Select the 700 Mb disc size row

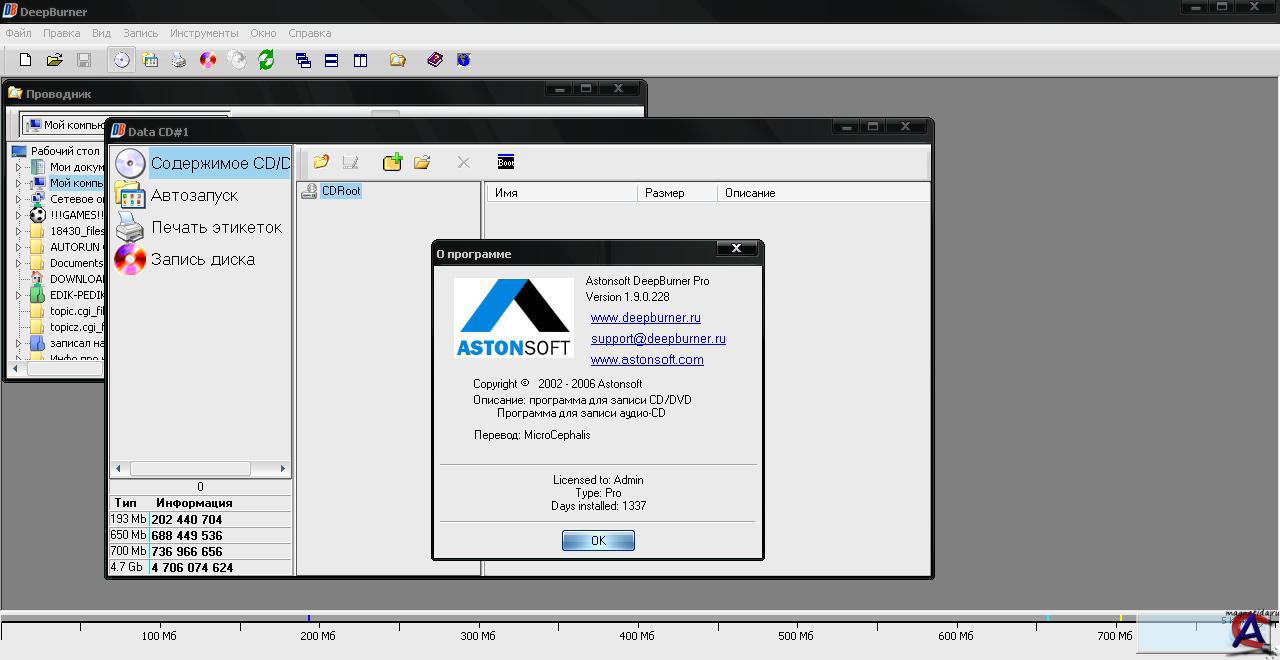[x=200, y=551]
